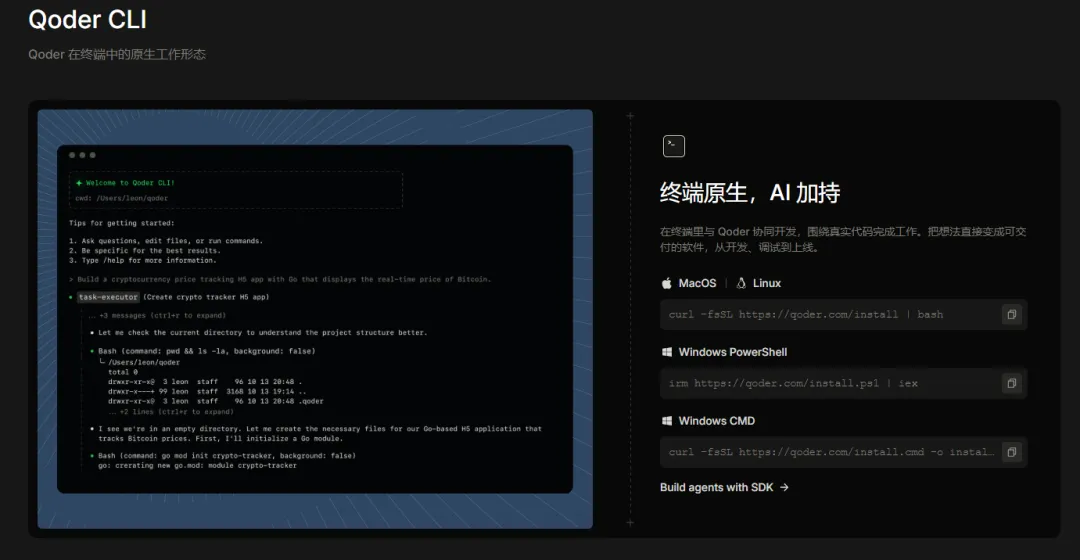Image resolution: width=1080 pixels, height=560 pixels.
Task: Click the Apple logo next to MacOS
Action: (x=666, y=283)
